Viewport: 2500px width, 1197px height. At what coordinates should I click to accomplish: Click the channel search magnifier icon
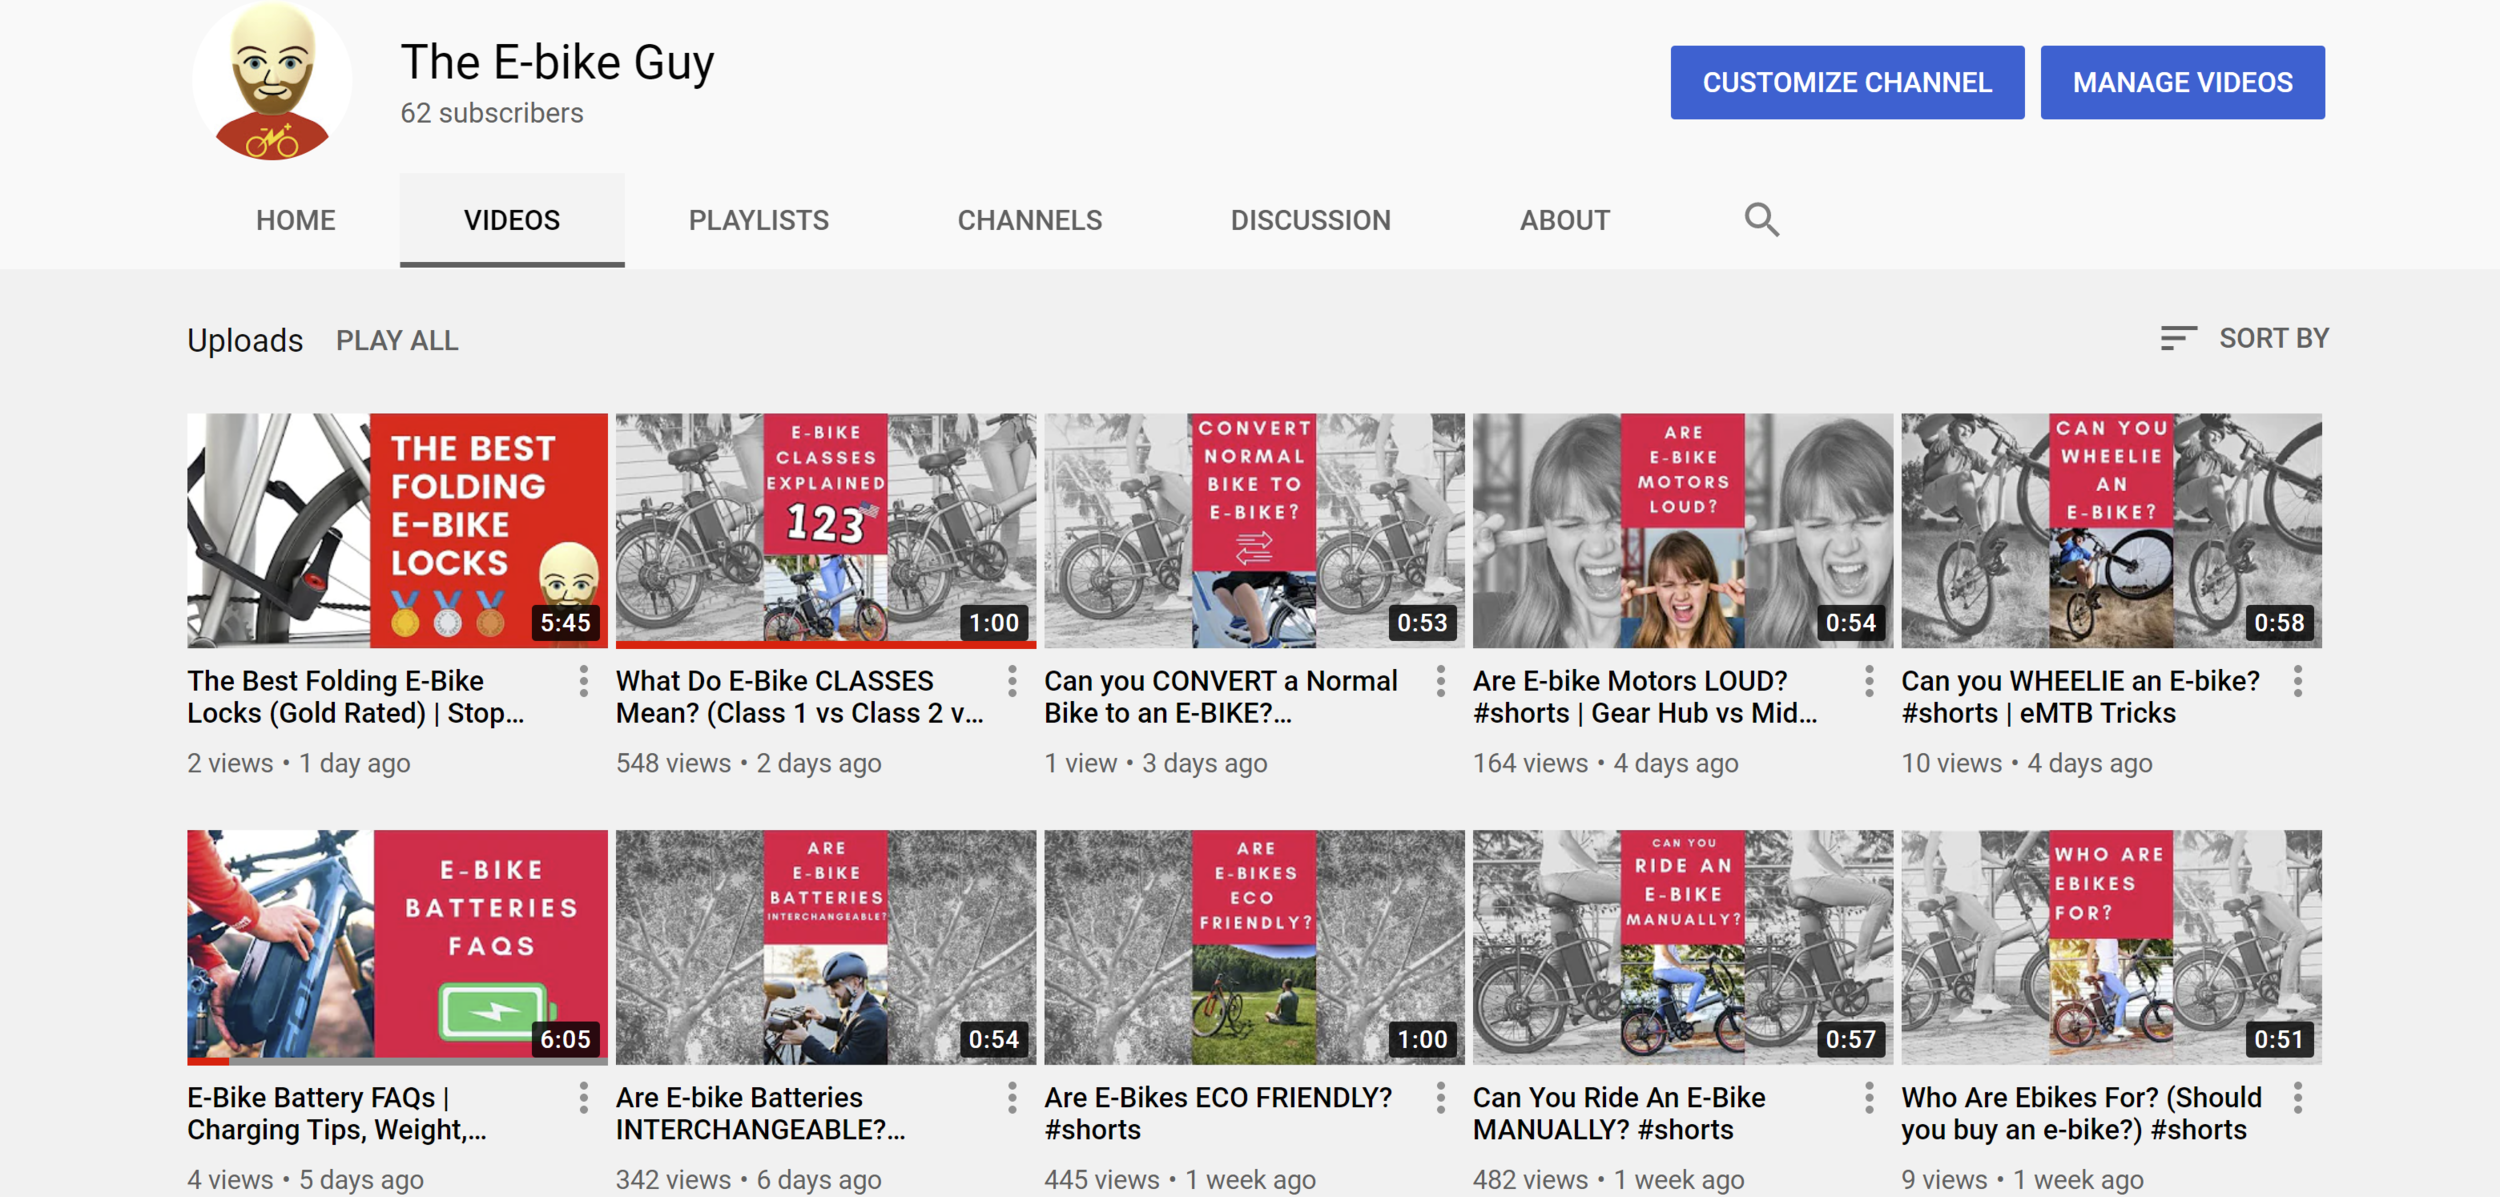coord(1761,219)
